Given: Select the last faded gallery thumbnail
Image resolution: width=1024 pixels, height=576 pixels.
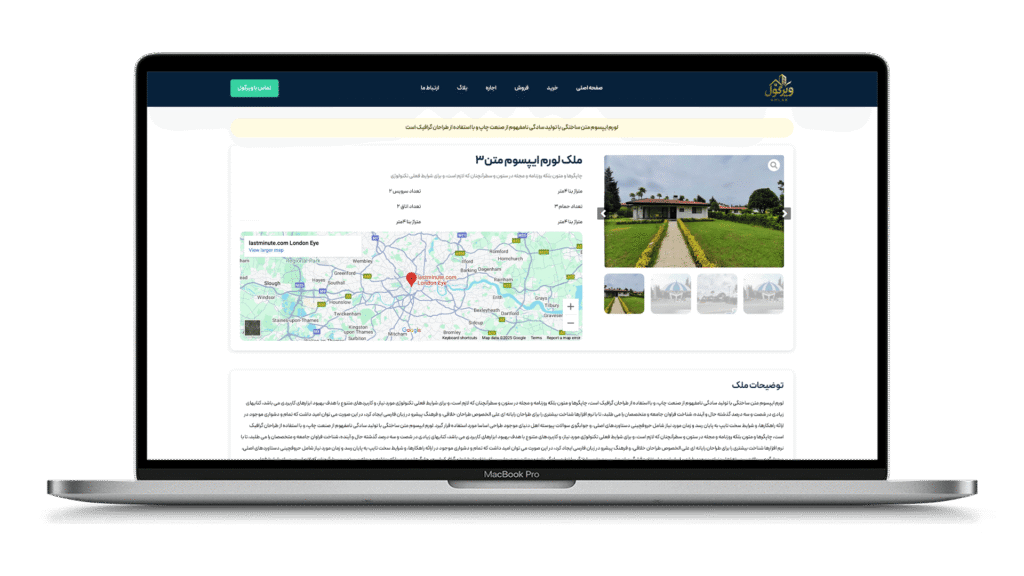Looking at the screenshot, I should (x=763, y=294).
